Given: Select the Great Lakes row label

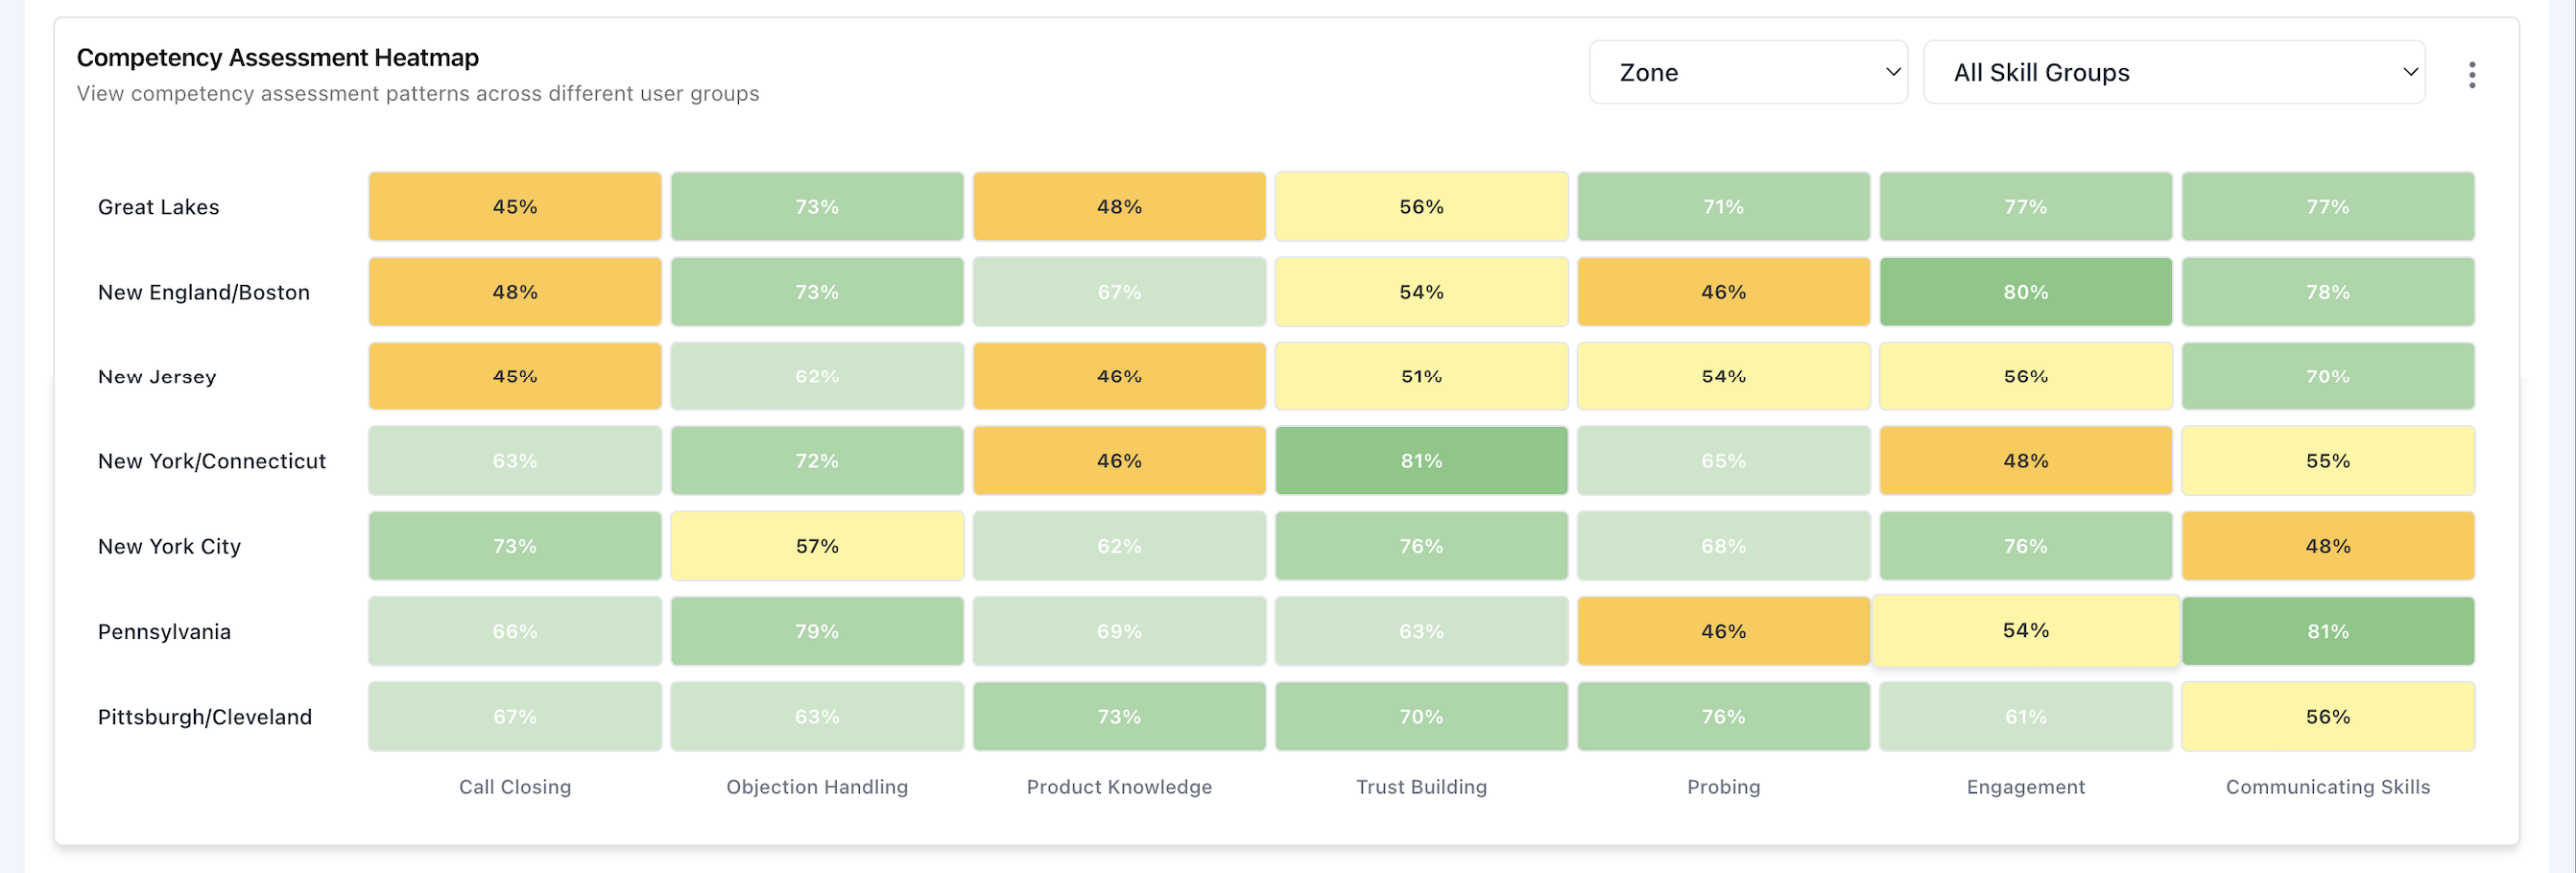Looking at the screenshot, I should (158, 207).
